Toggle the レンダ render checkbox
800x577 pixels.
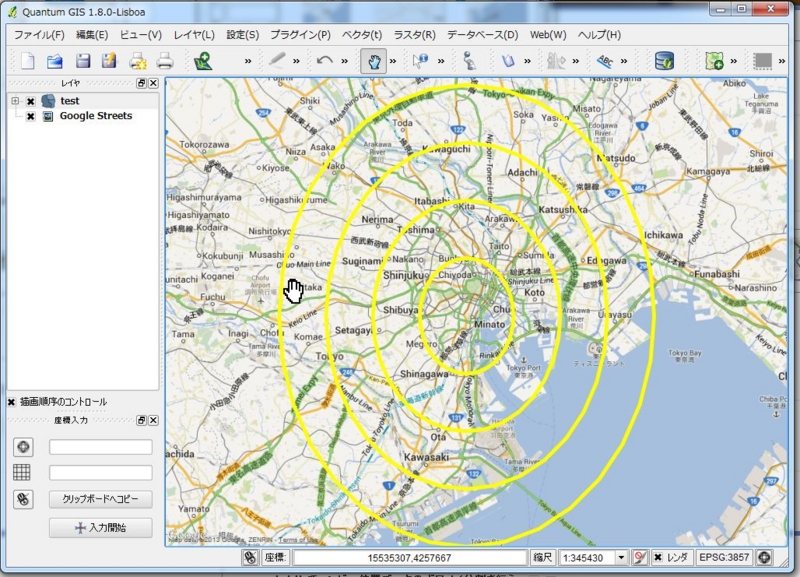click(x=658, y=557)
